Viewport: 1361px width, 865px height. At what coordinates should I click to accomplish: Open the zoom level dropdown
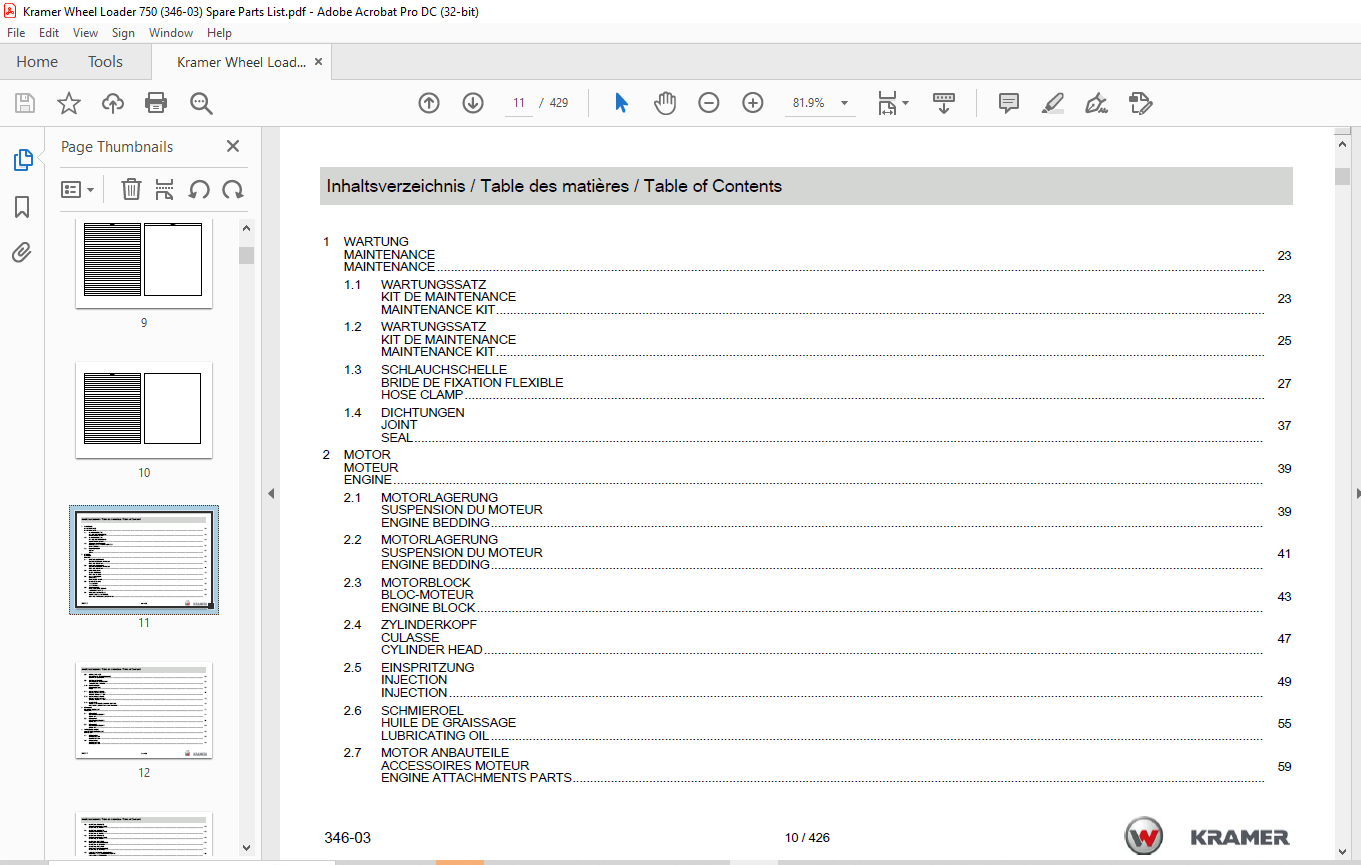pyautogui.click(x=843, y=103)
